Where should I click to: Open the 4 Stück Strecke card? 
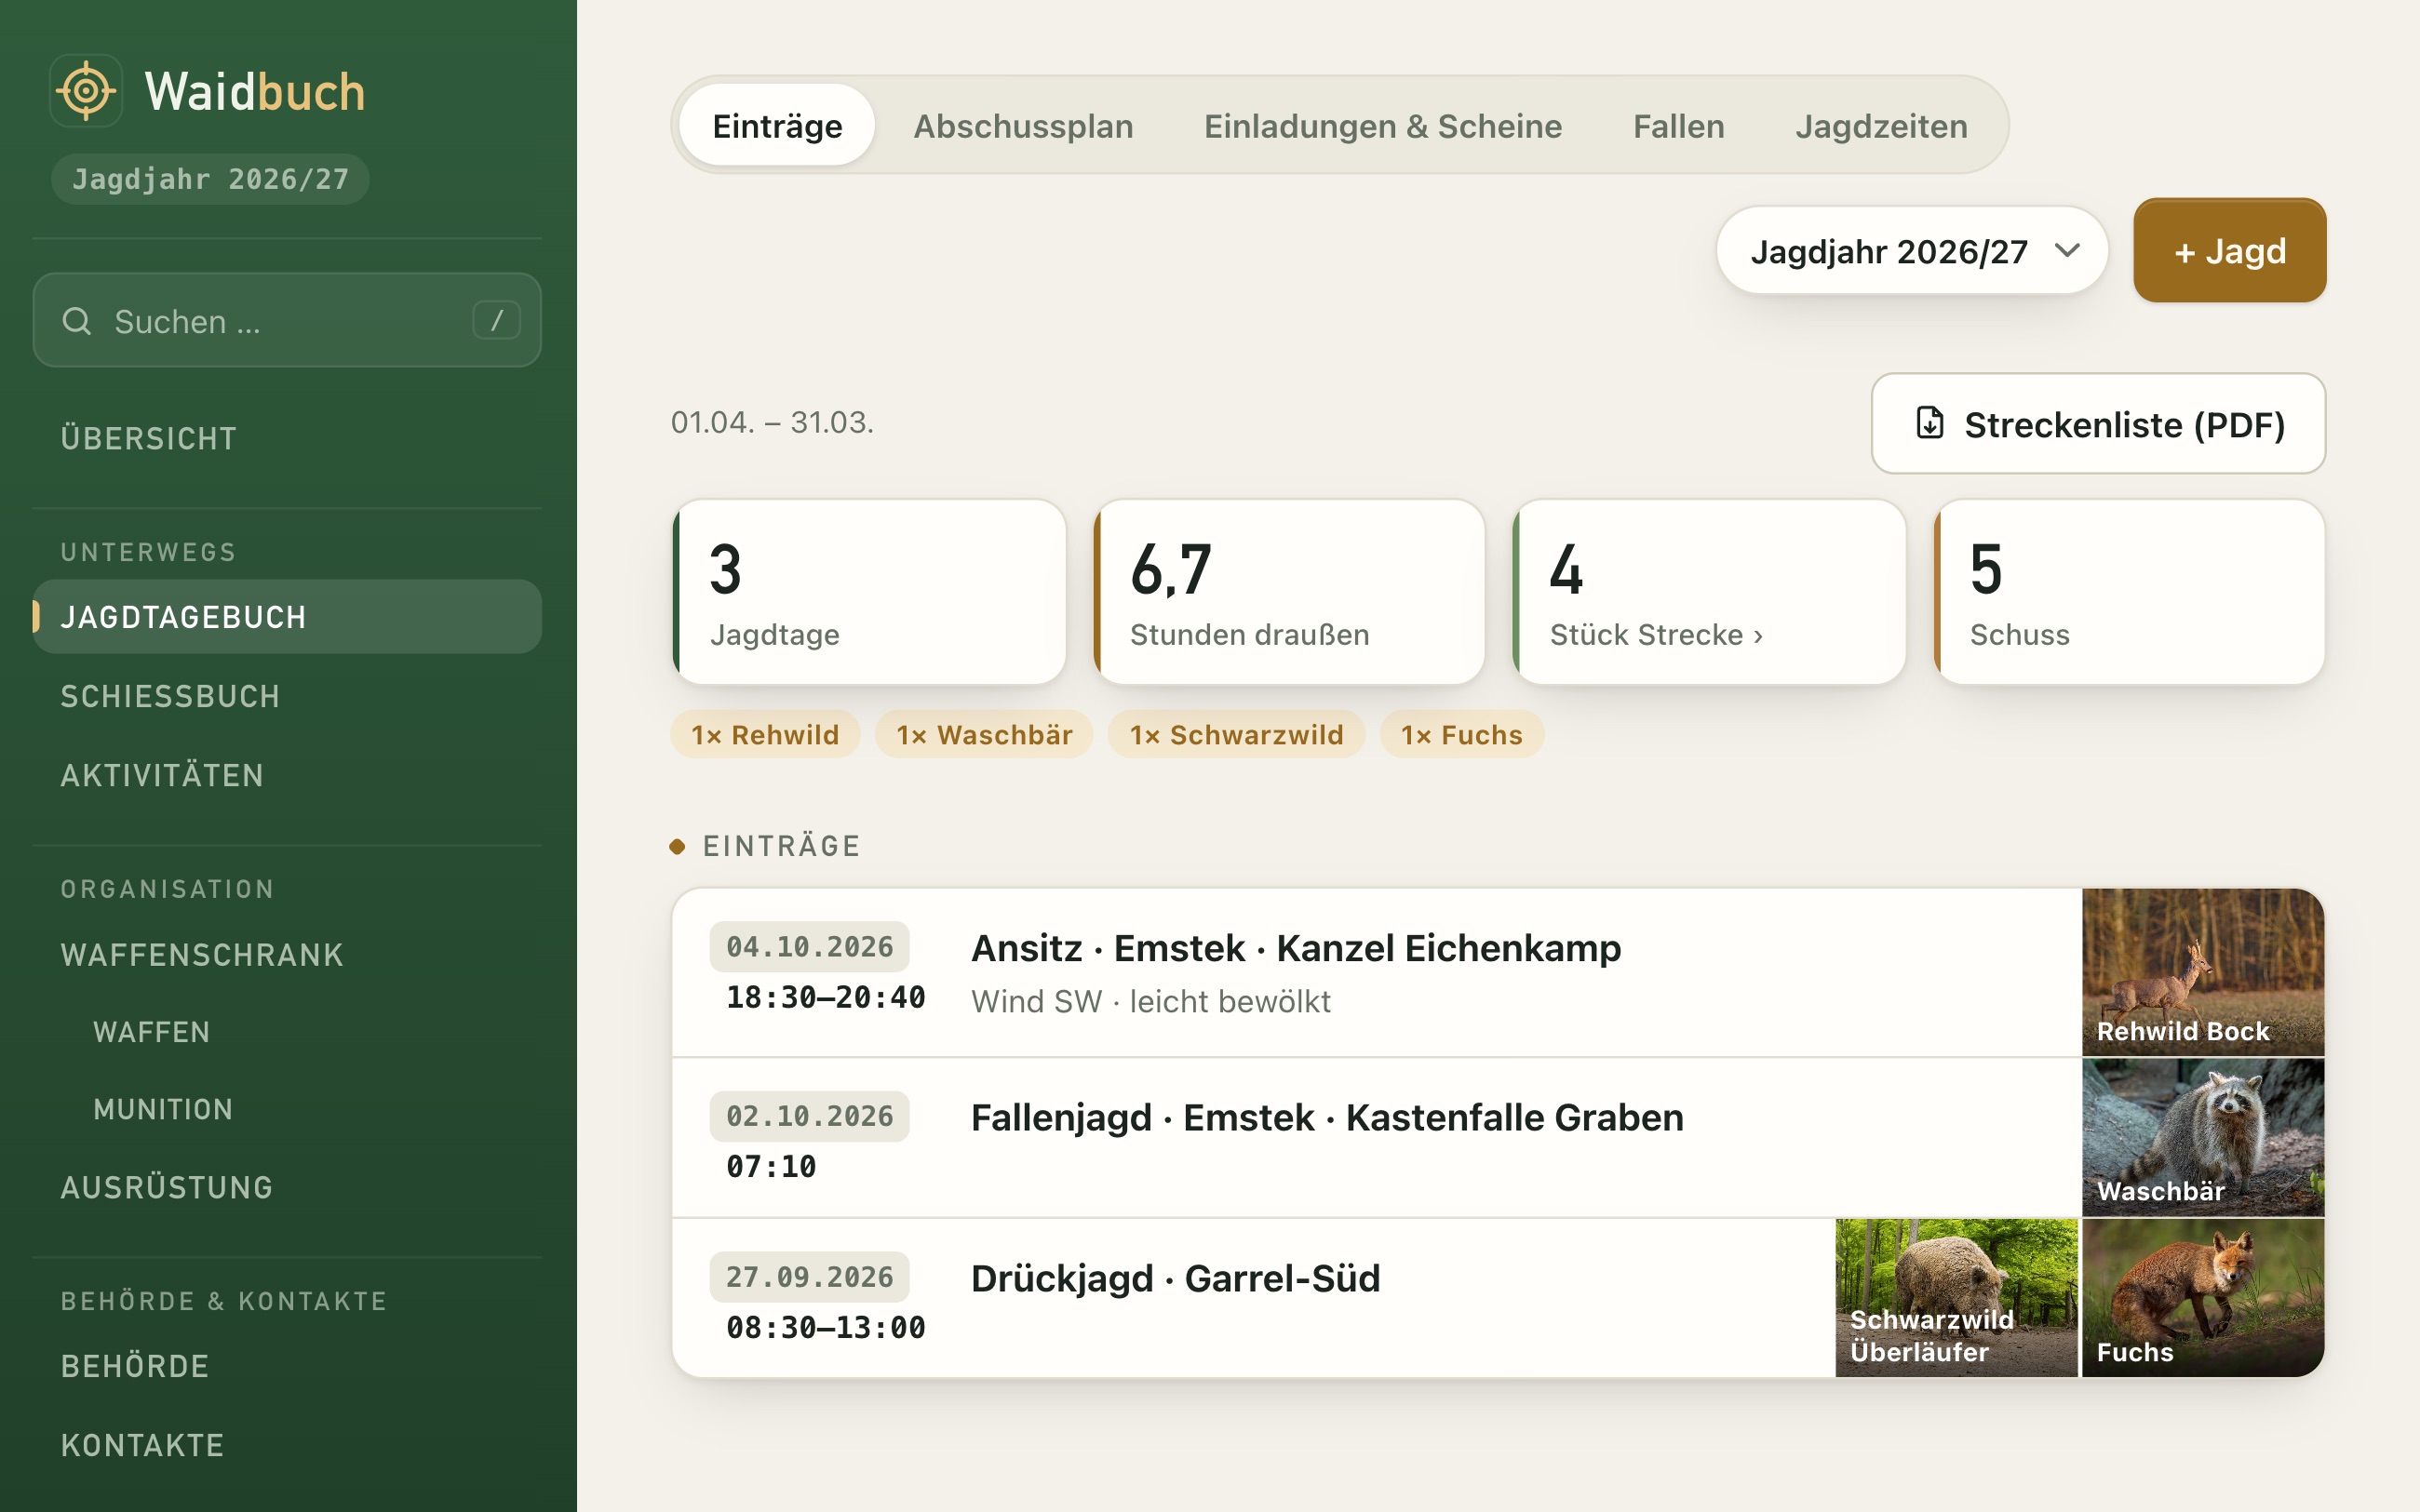click(1709, 592)
